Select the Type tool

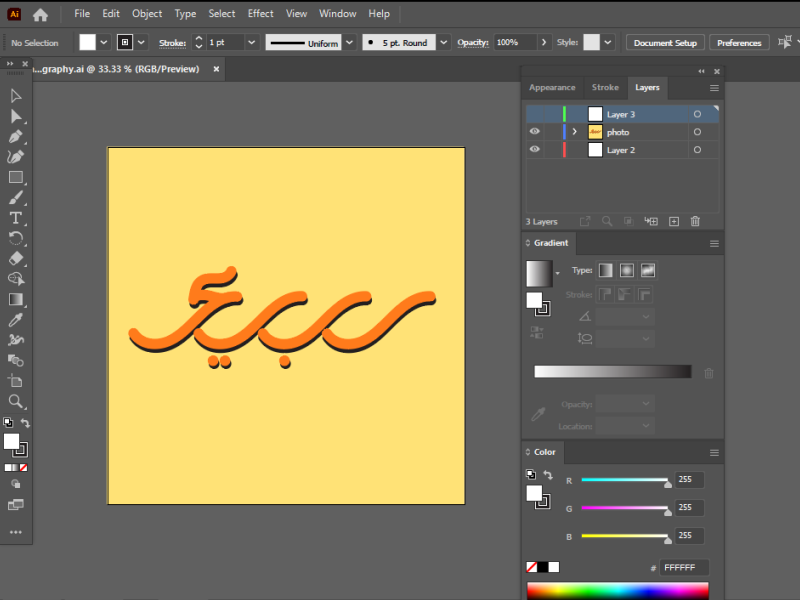pos(16,218)
